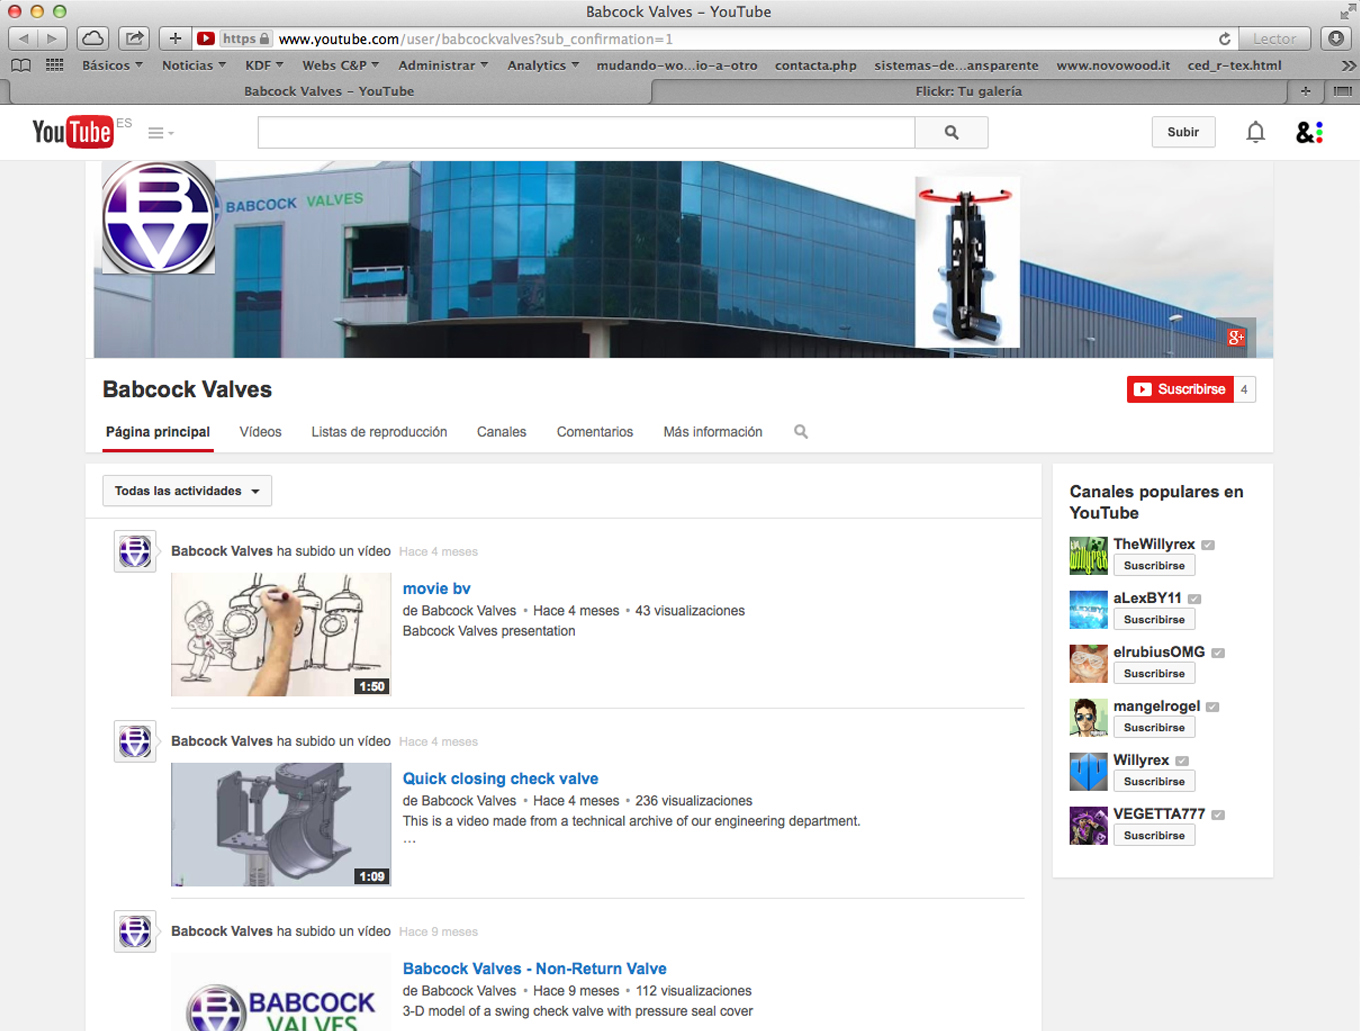Screen dimensions: 1360x1031
Task: Expand the Todas las actividades dropdown
Action: click(x=187, y=491)
